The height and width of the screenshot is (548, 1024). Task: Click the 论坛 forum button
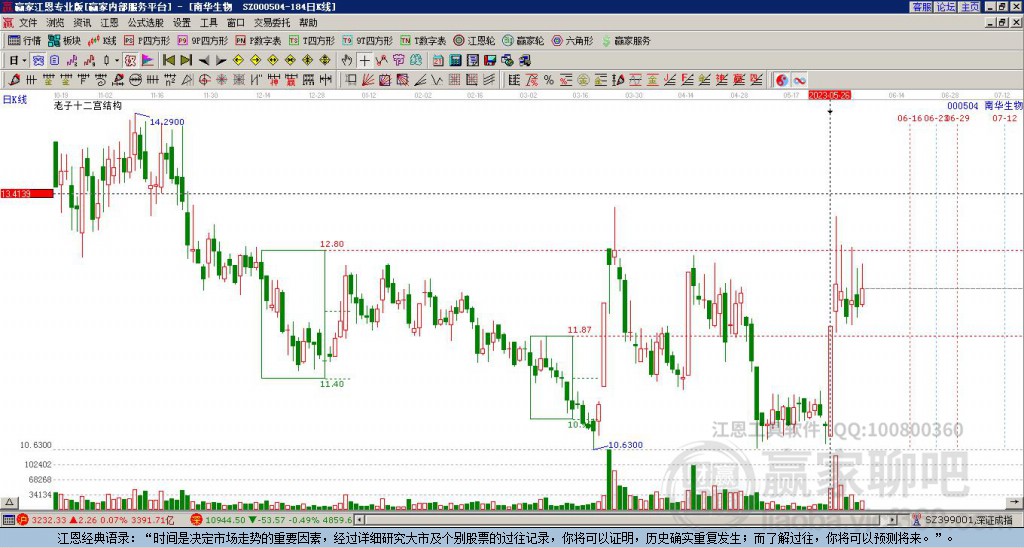[x=946, y=7]
